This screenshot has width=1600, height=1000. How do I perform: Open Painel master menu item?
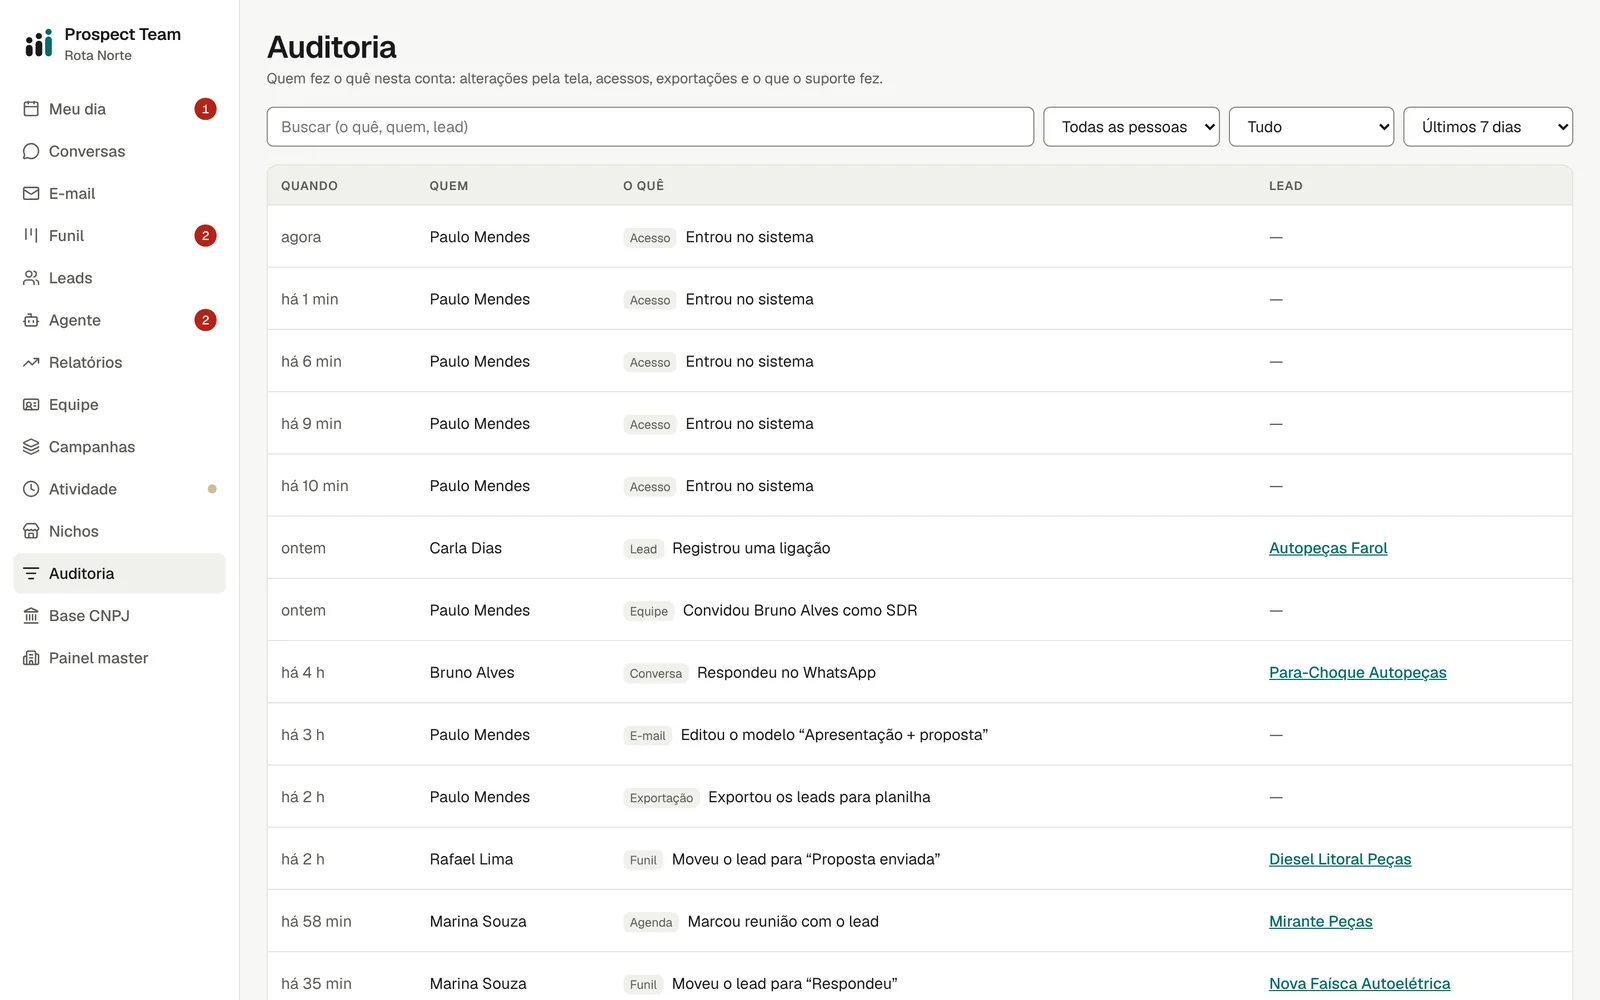click(x=119, y=658)
